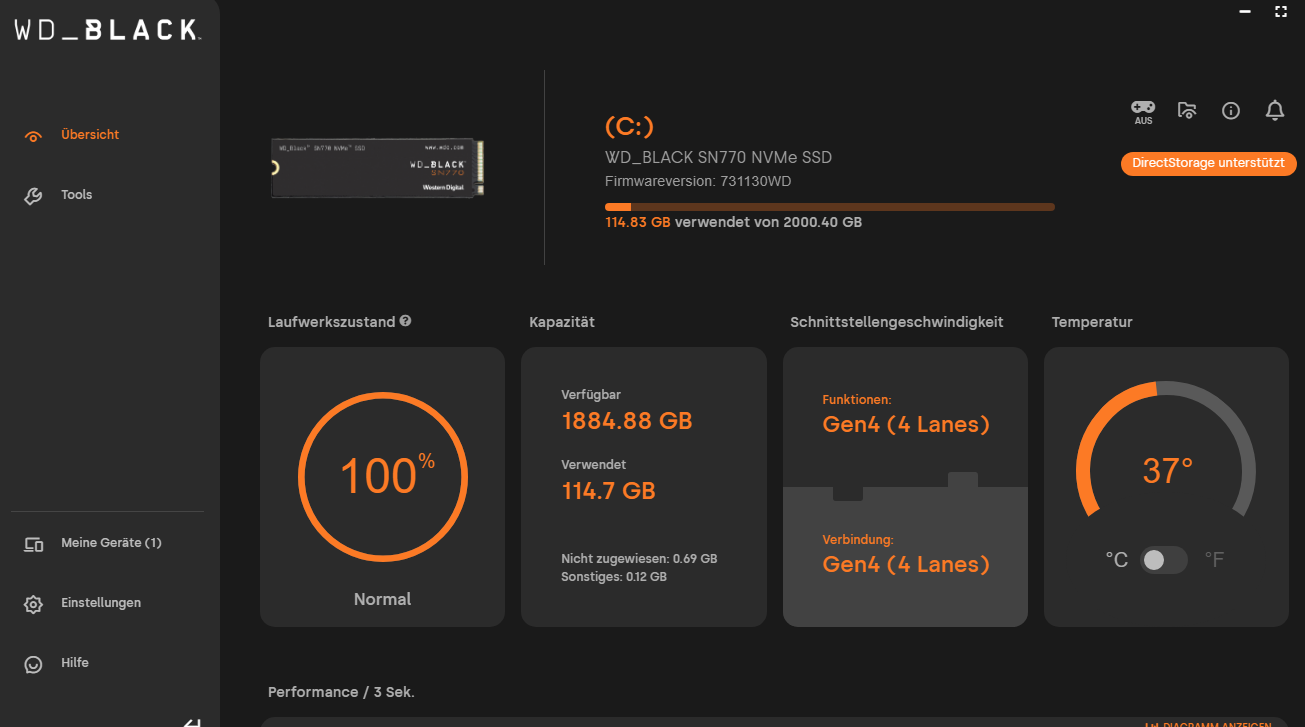Open the Hilfe page

pyautogui.click(x=75, y=663)
